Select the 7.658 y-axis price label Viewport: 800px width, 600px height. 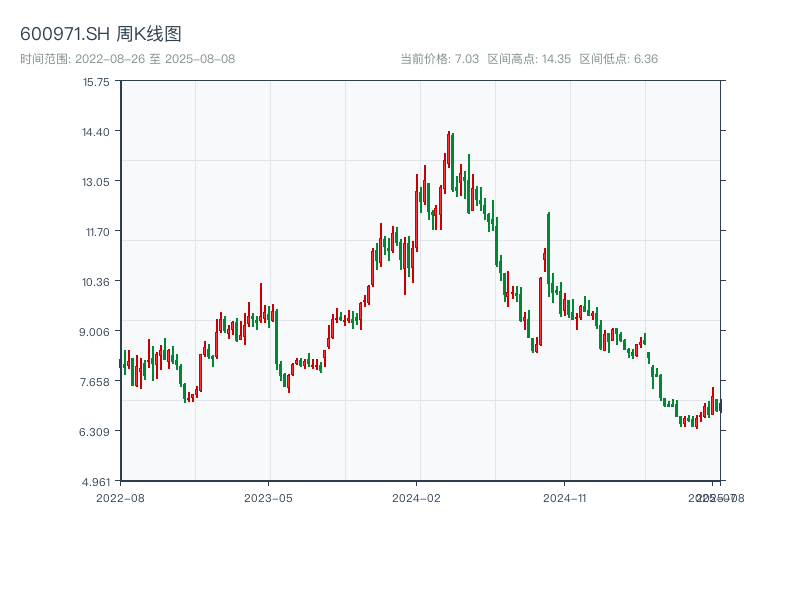pyautogui.click(x=96, y=382)
